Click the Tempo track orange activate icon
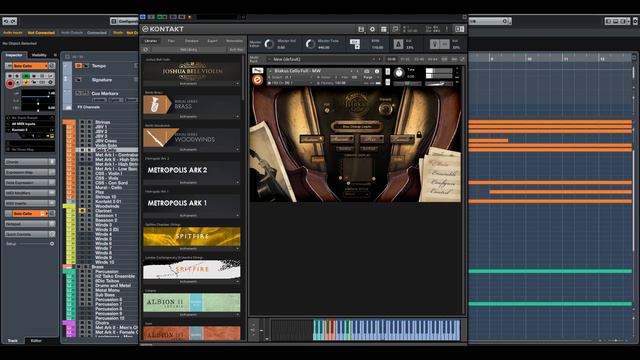The height and width of the screenshot is (360, 640). pos(78,66)
